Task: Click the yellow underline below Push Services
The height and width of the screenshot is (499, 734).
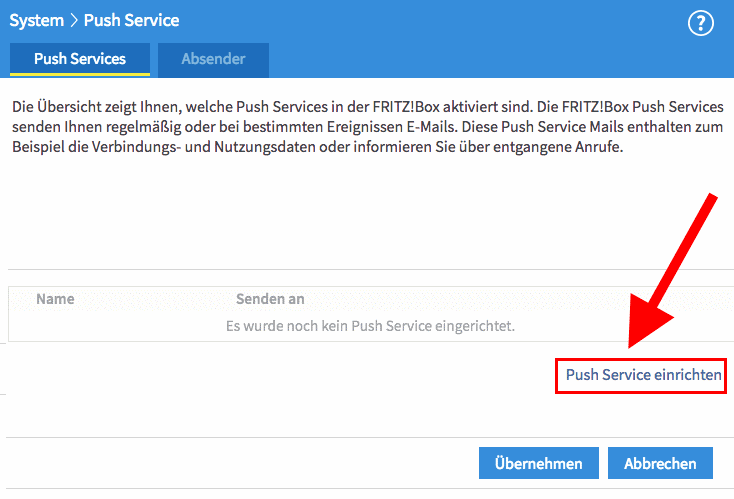Action: [80, 74]
